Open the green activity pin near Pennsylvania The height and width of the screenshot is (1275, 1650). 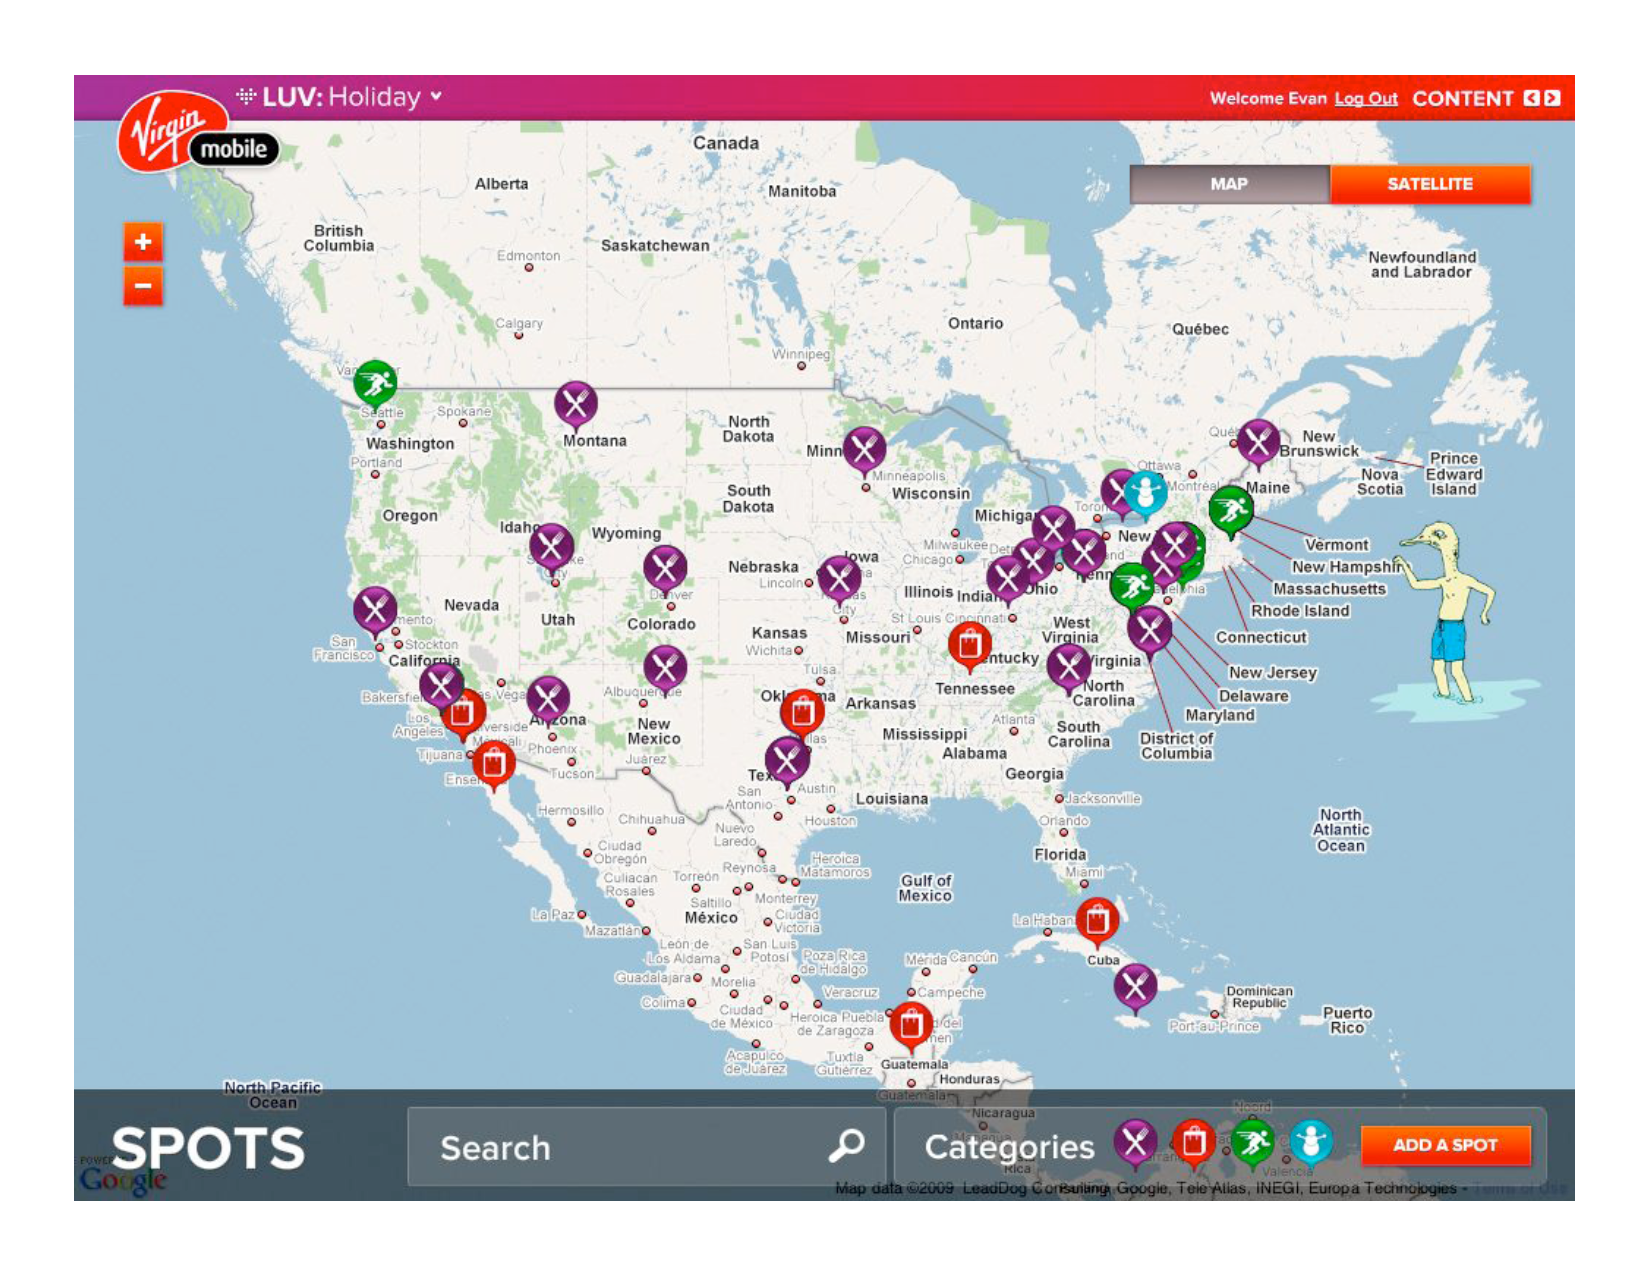coord(1132,586)
